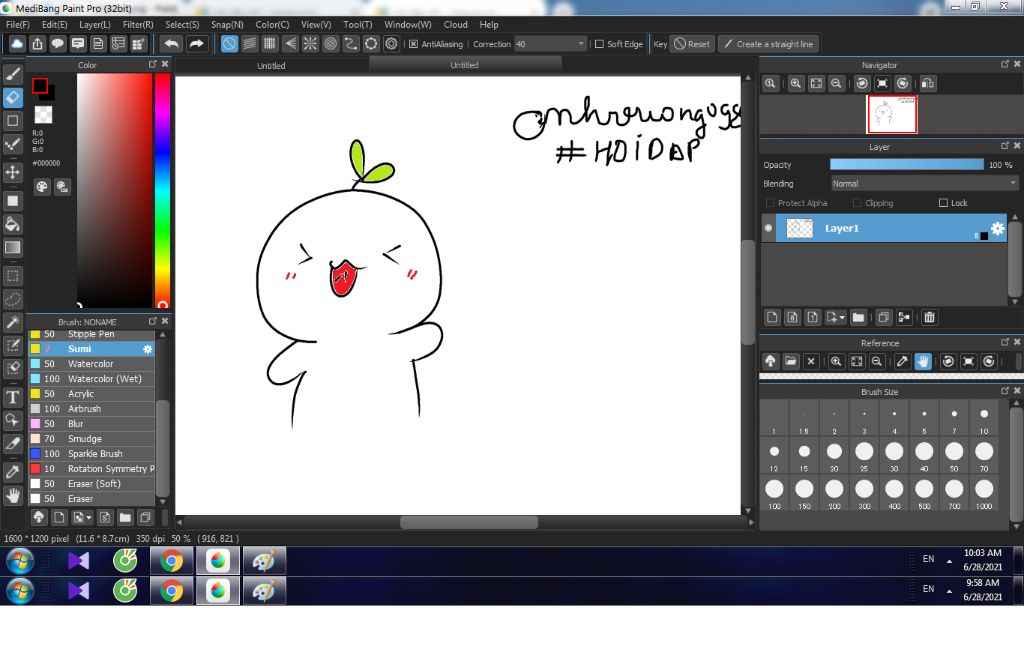
Task: Select the Airbrush brush
Action: [x=91, y=409]
